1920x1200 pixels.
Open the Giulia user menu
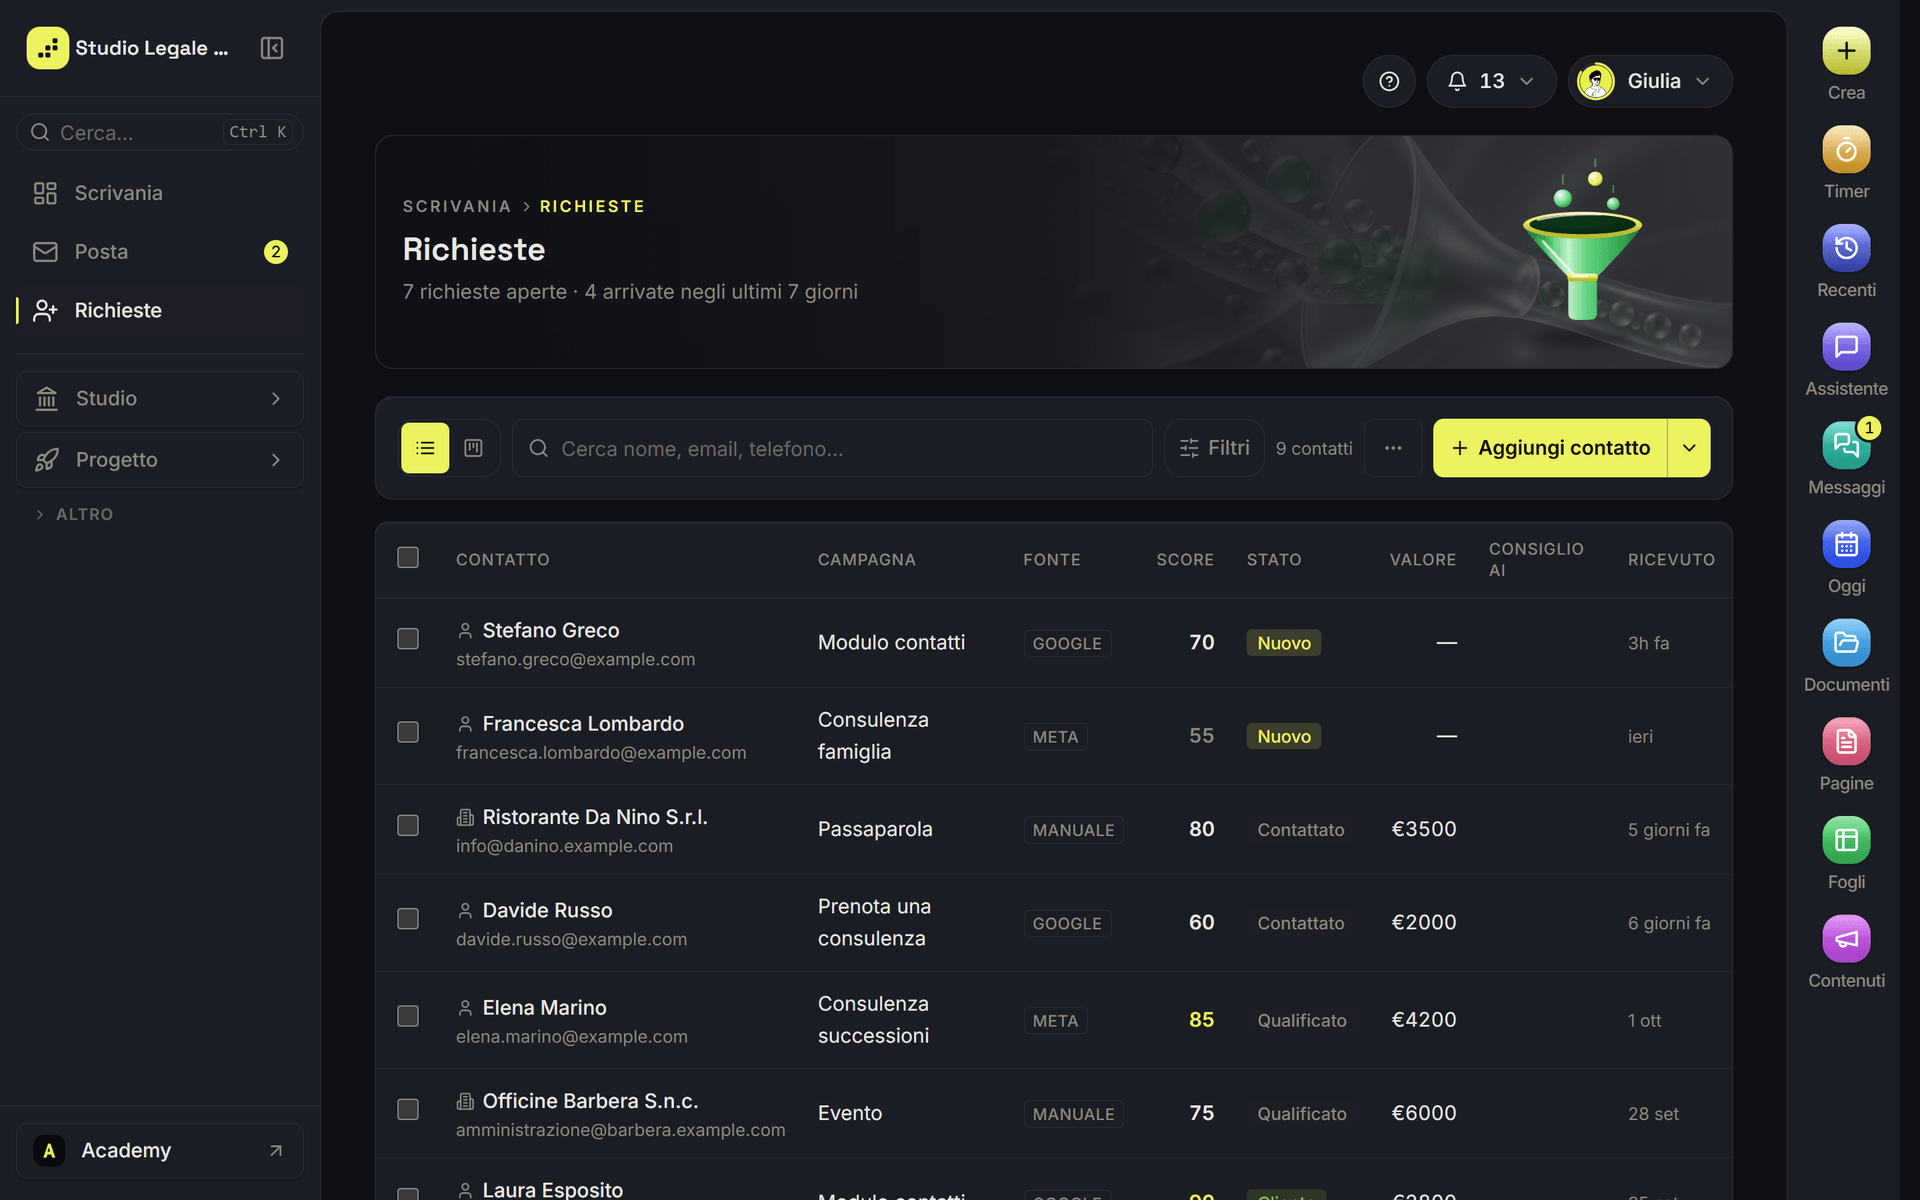tap(1650, 81)
